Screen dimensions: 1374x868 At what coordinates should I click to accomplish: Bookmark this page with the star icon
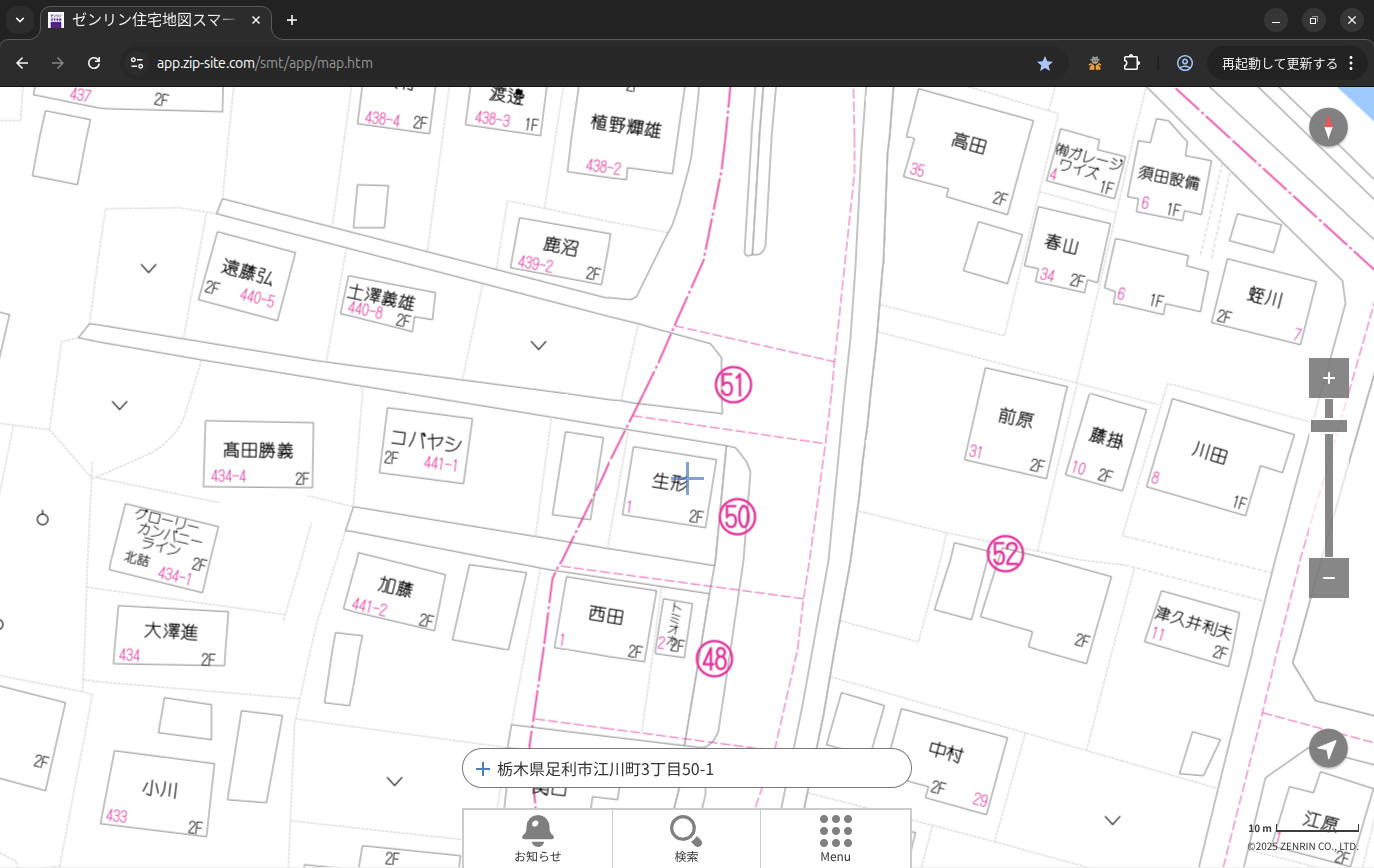coord(1045,63)
